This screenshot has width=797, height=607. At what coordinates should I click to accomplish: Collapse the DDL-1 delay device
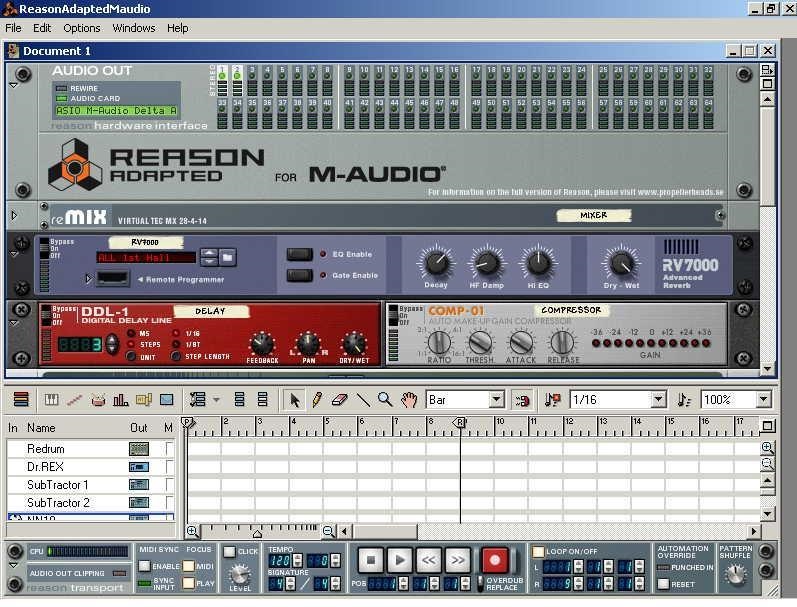[14, 323]
